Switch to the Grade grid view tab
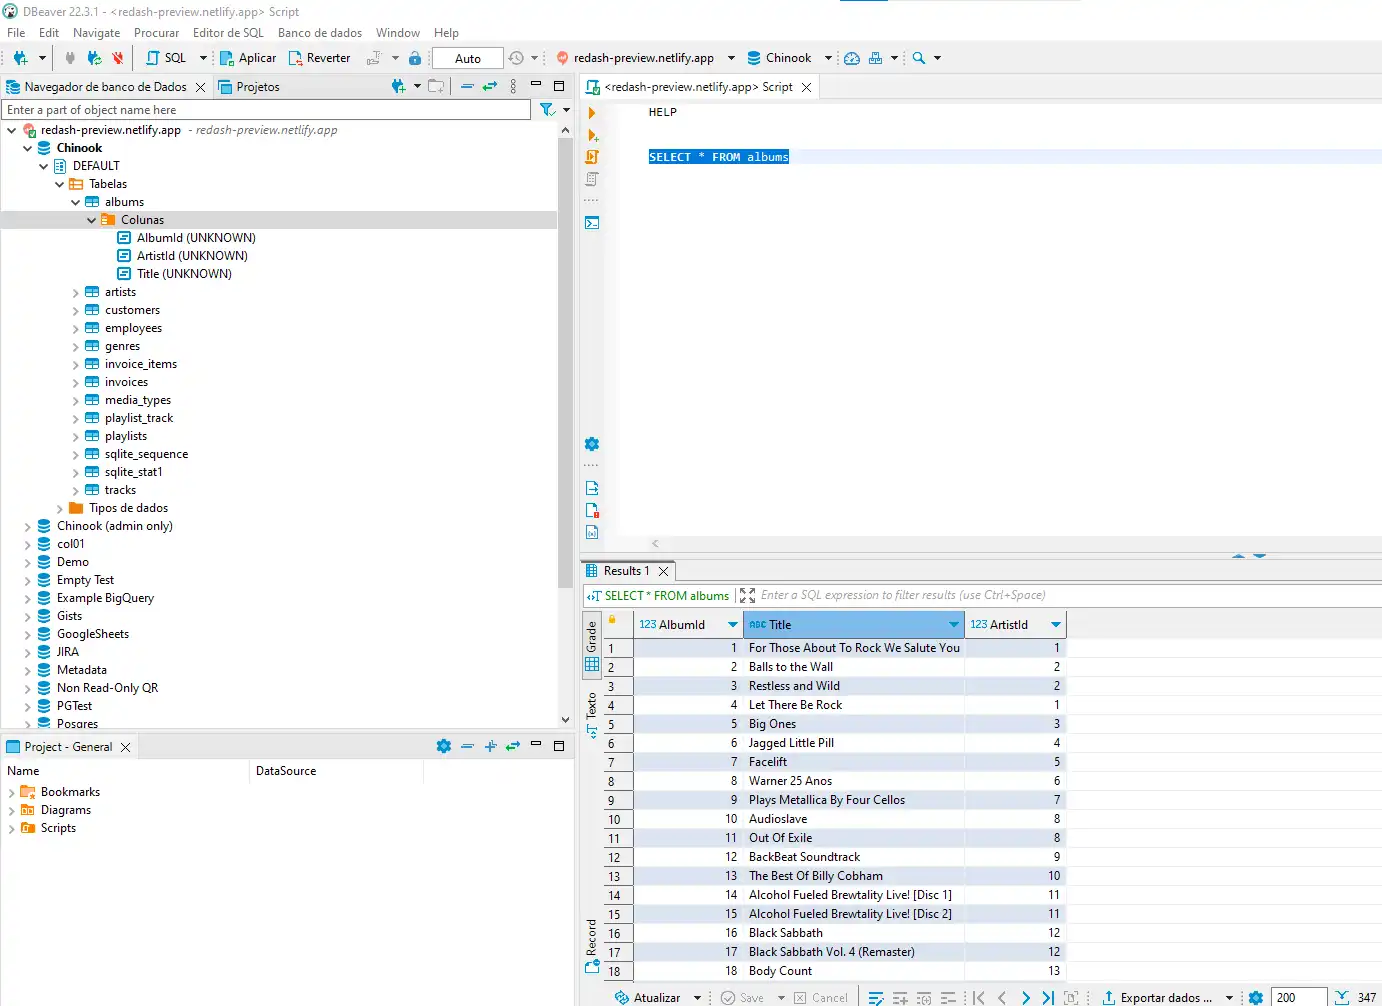 (592, 646)
